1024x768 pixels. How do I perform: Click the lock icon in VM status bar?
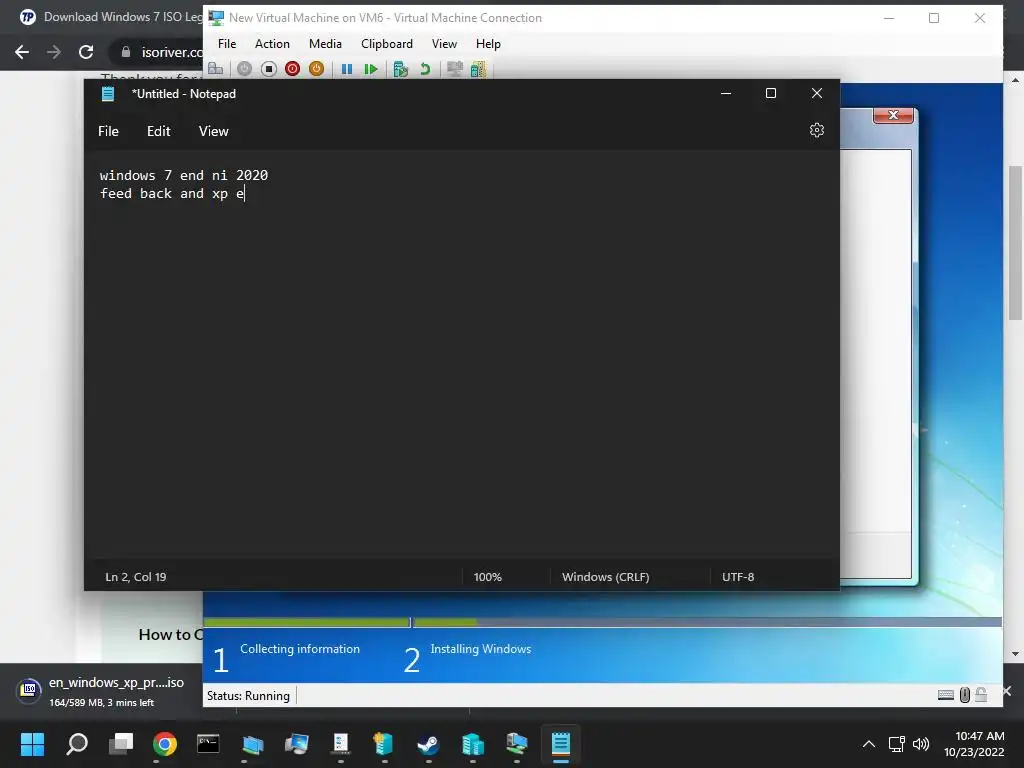pos(981,694)
